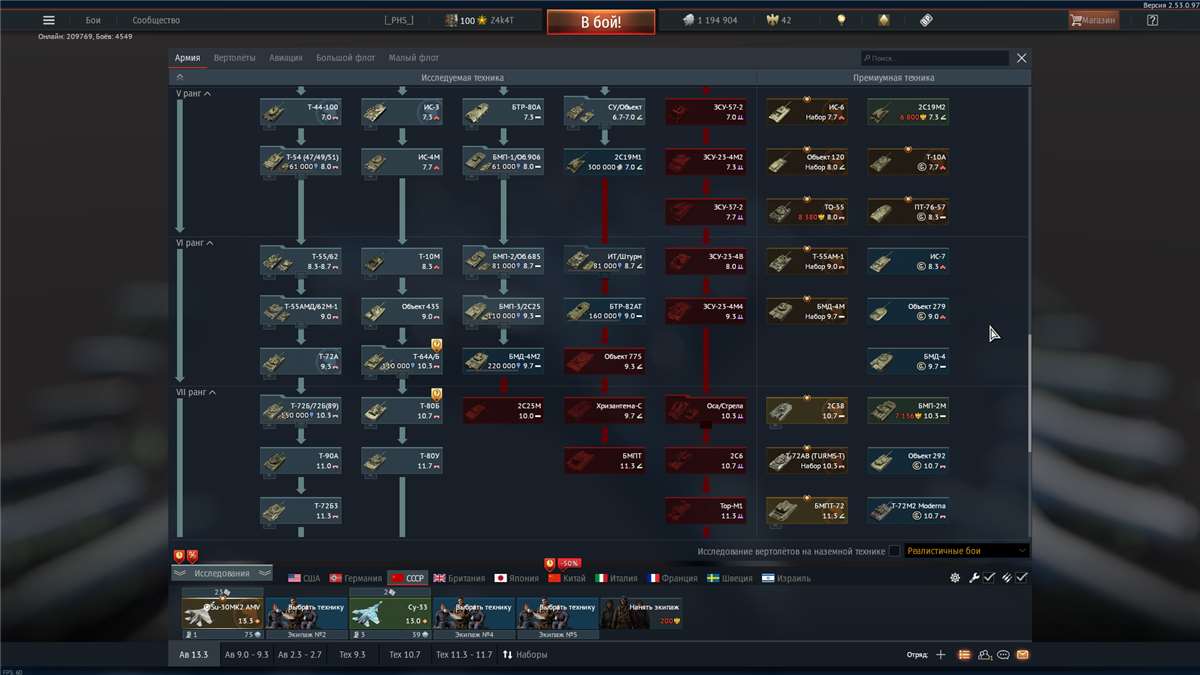Screen dimensions: 1200x675
Task: Click the light bulb icon in top bar
Action: click(842, 20)
